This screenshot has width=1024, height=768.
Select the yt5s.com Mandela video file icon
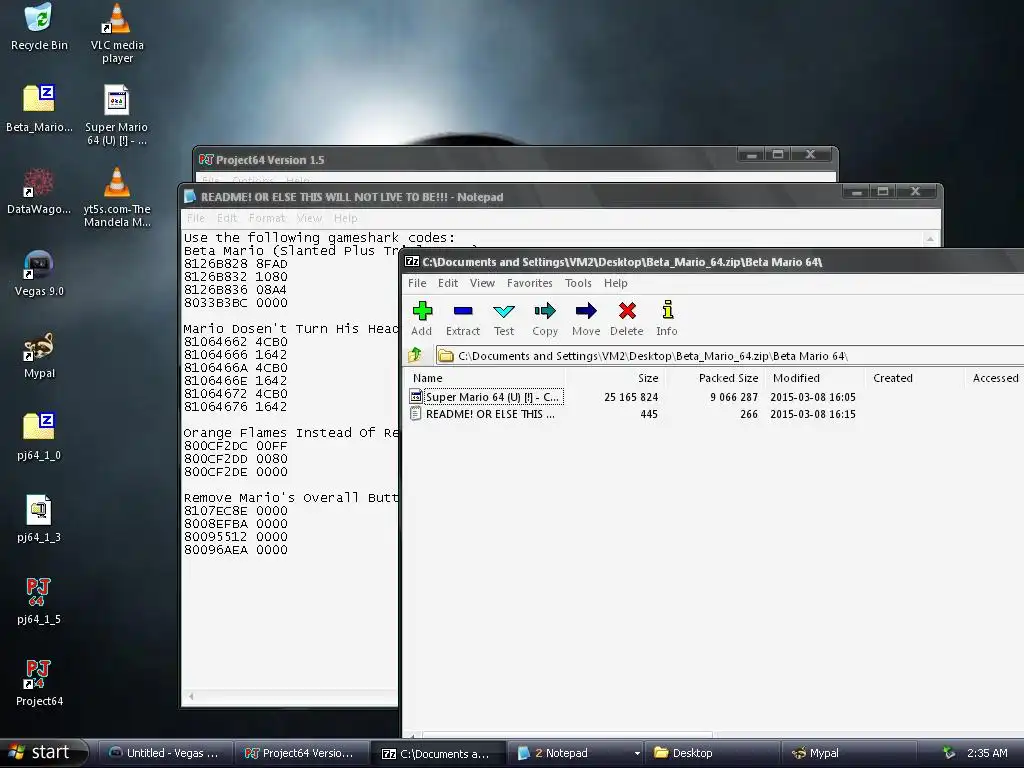click(x=117, y=197)
